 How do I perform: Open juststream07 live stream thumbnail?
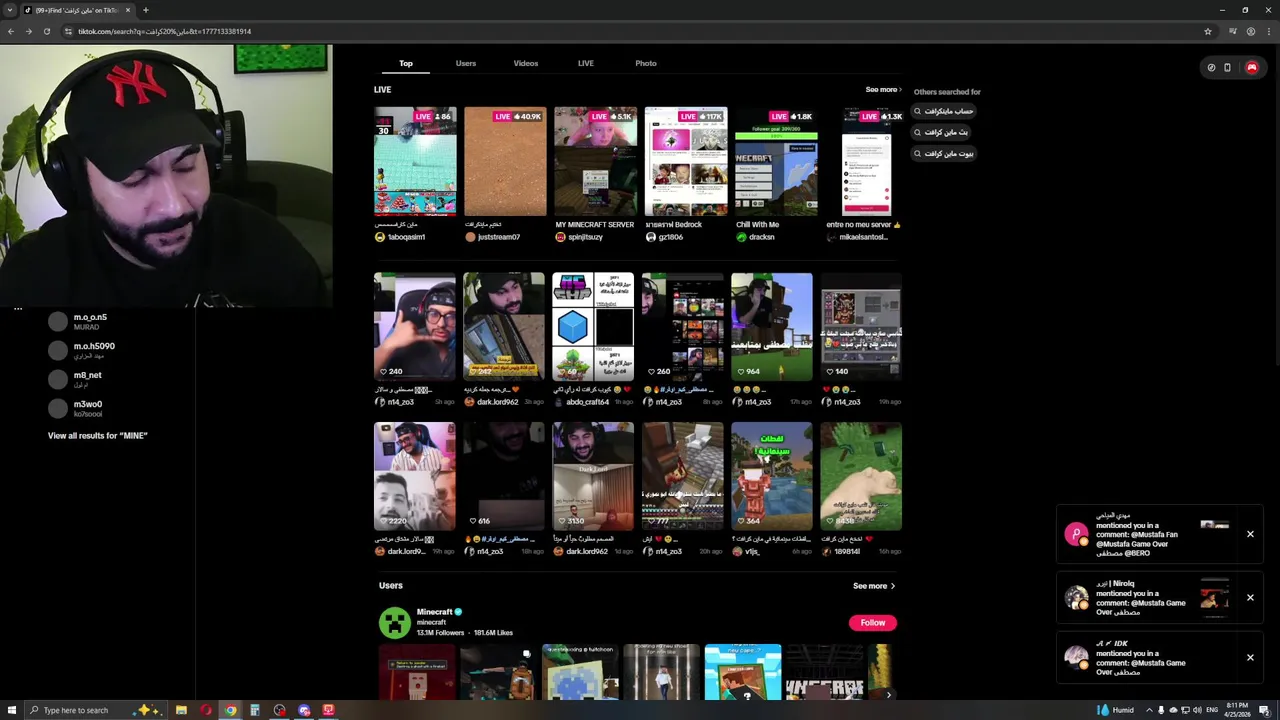505,161
